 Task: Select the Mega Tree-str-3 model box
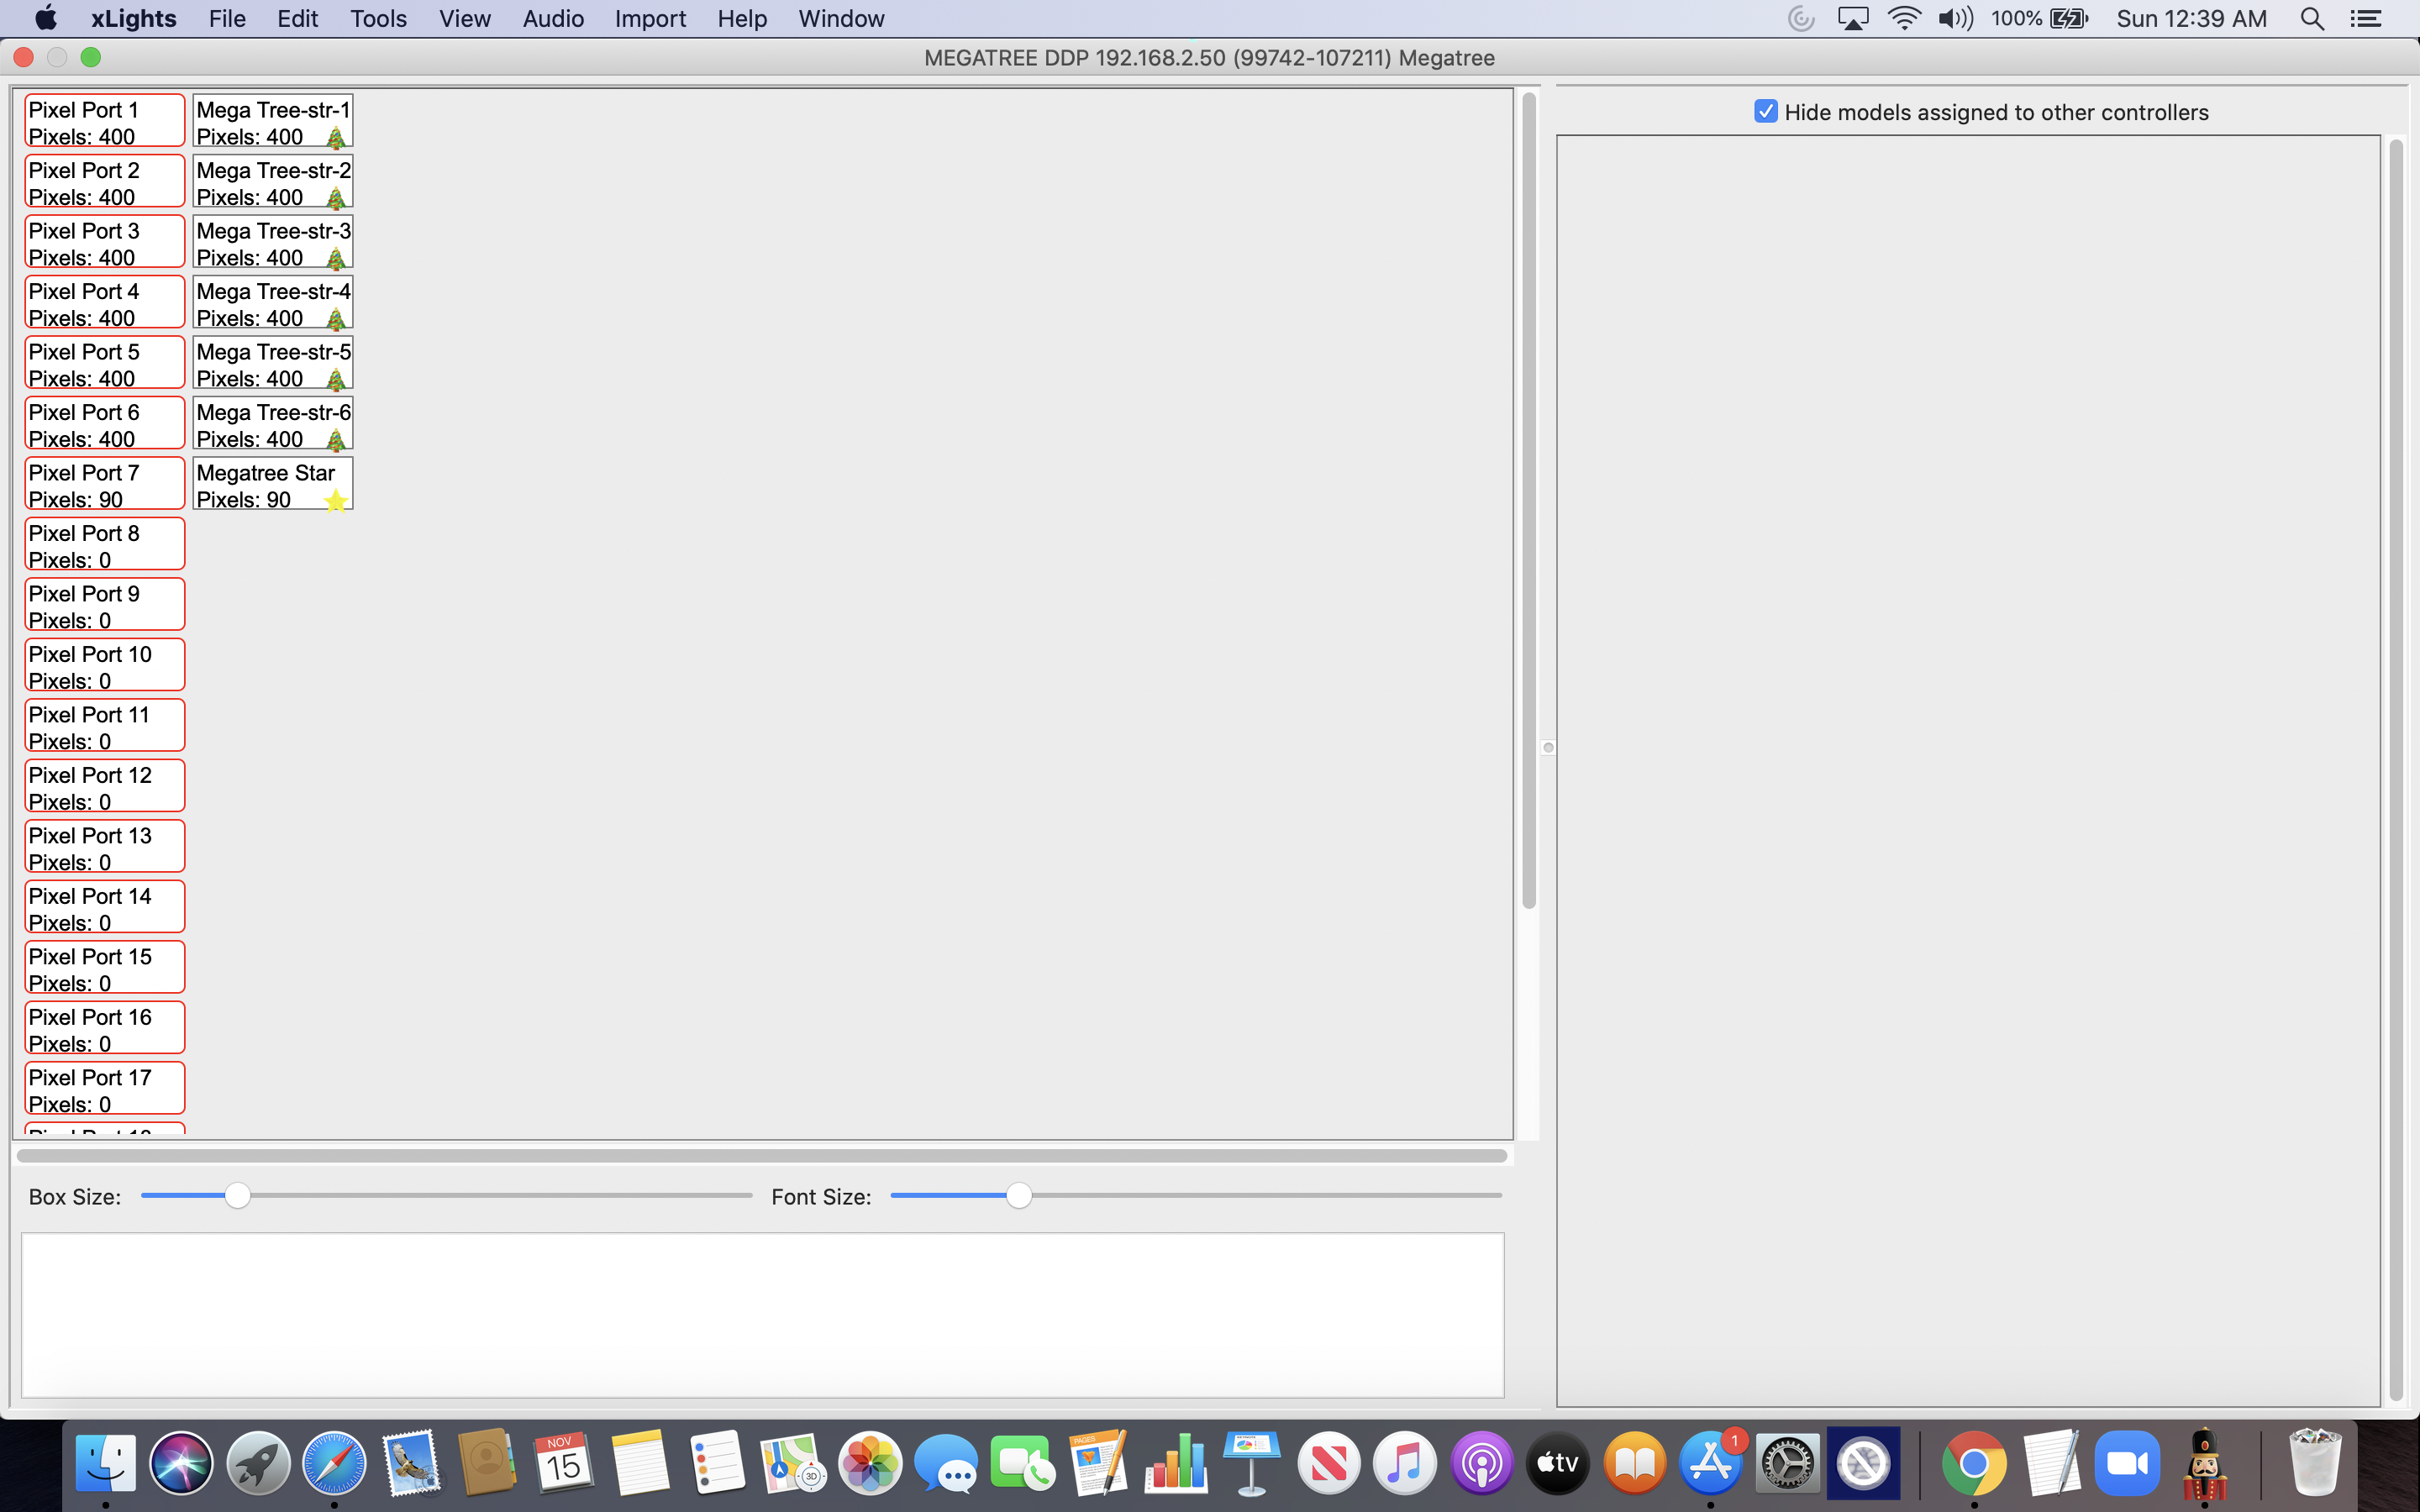point(273,243)
